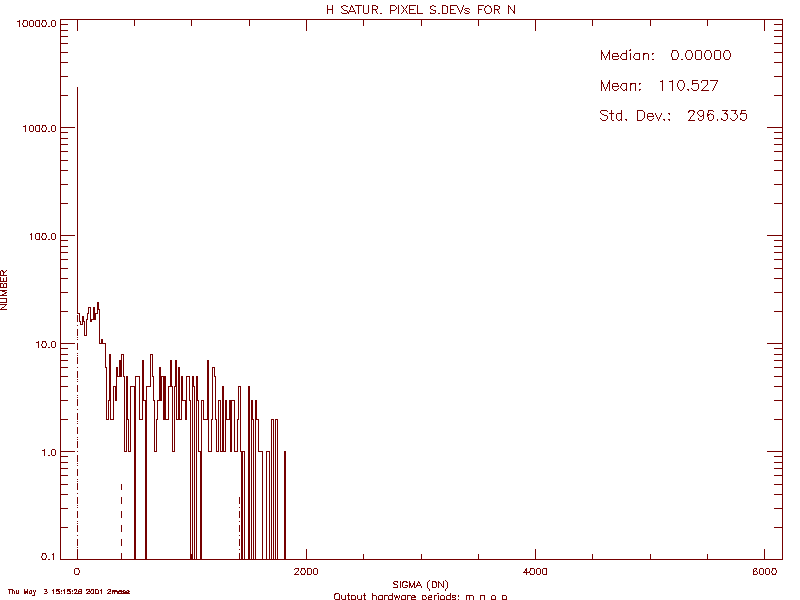Screen dimensions: 800x600
Task: Click the NUMBER y-axis label
Action: point(6,290)
